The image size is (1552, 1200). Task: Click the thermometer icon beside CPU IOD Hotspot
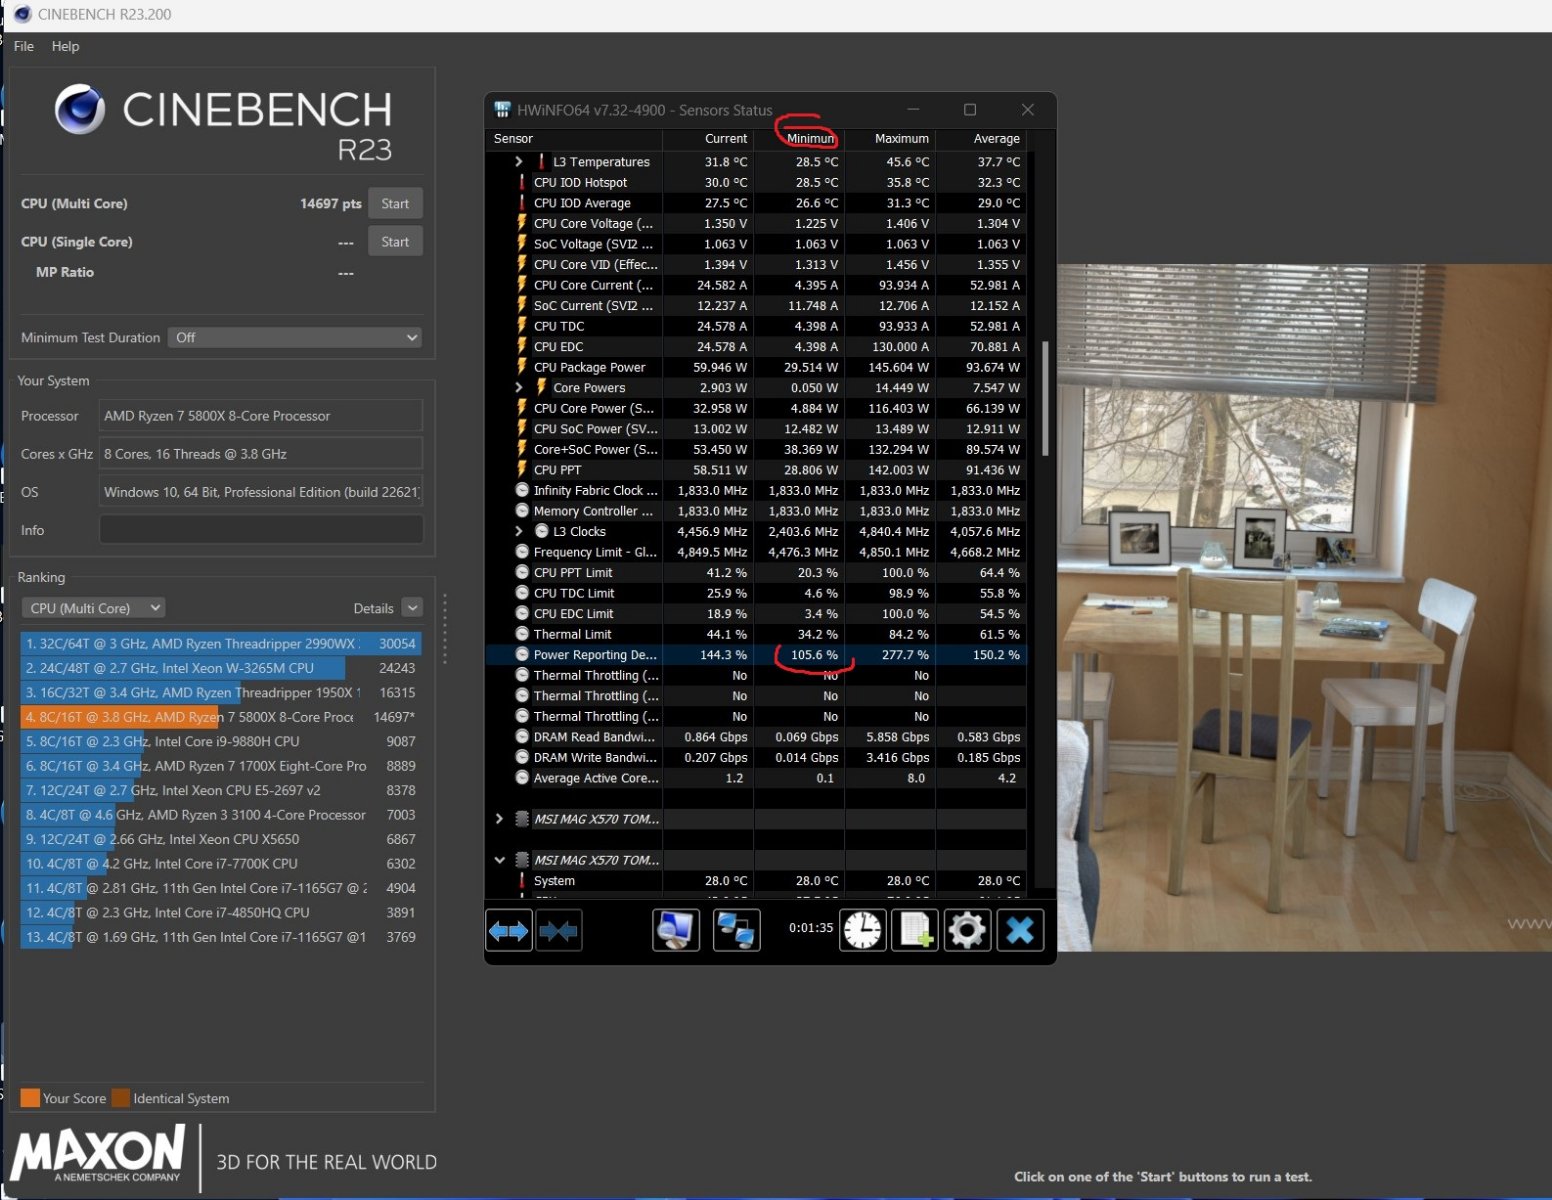click(x=522, y=182)
